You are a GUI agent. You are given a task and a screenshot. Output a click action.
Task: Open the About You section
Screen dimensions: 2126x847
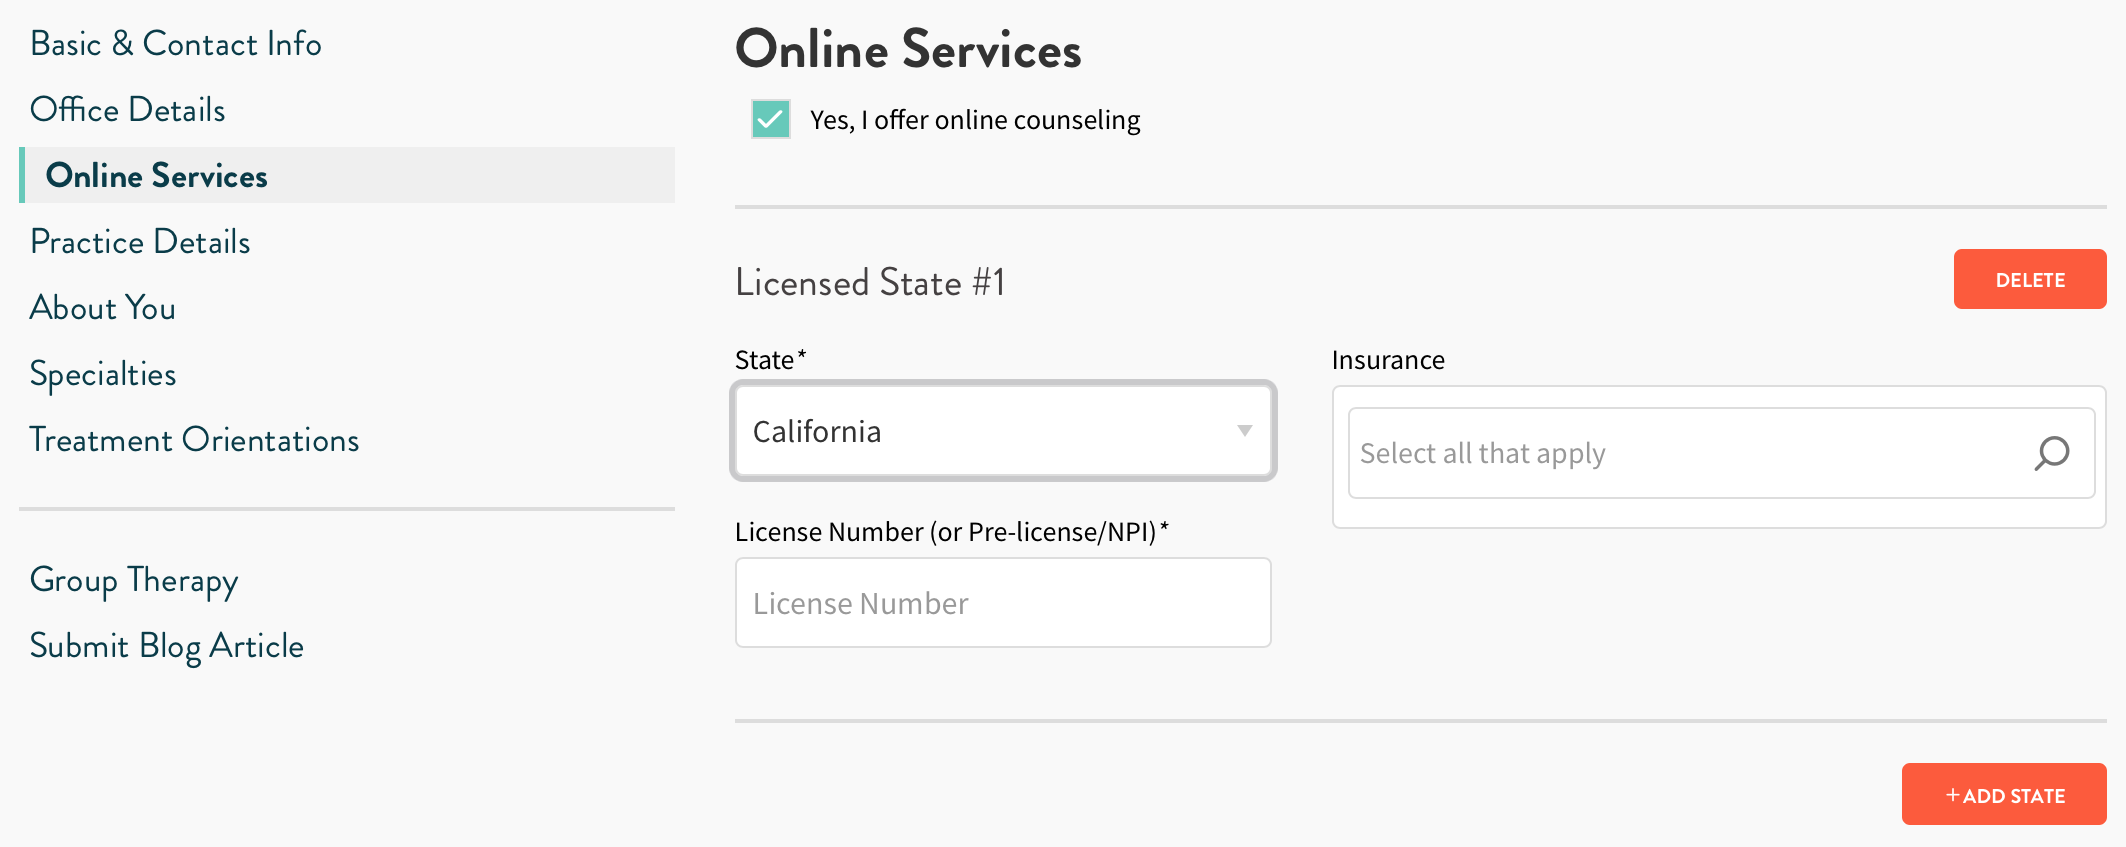click(x=103, y=308)
